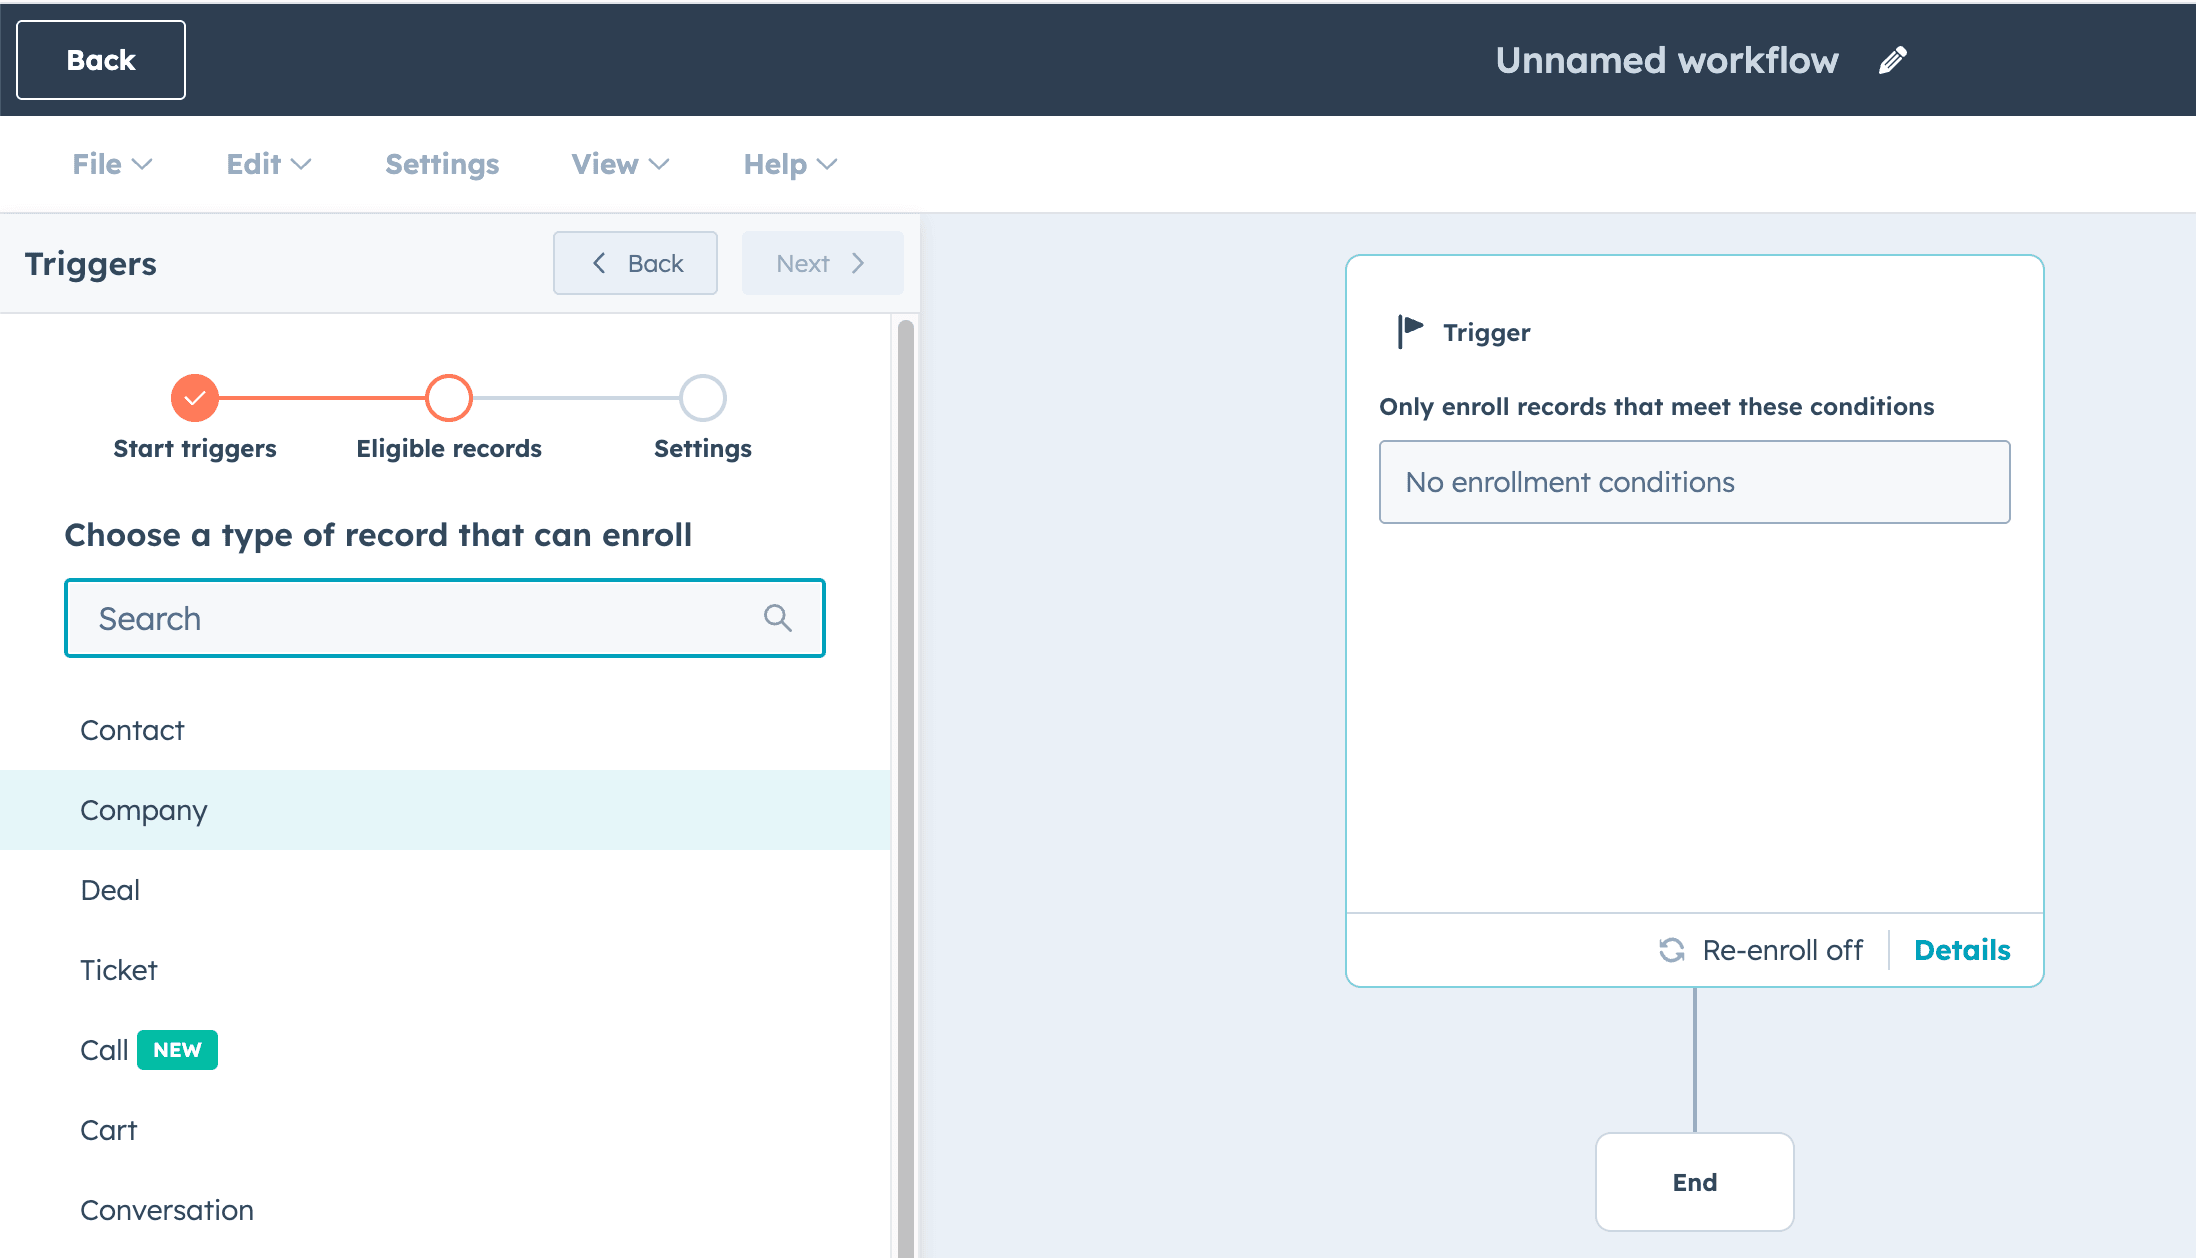Open the View dropdown menu
The image size is (2196, 1258).
(619, 164)
